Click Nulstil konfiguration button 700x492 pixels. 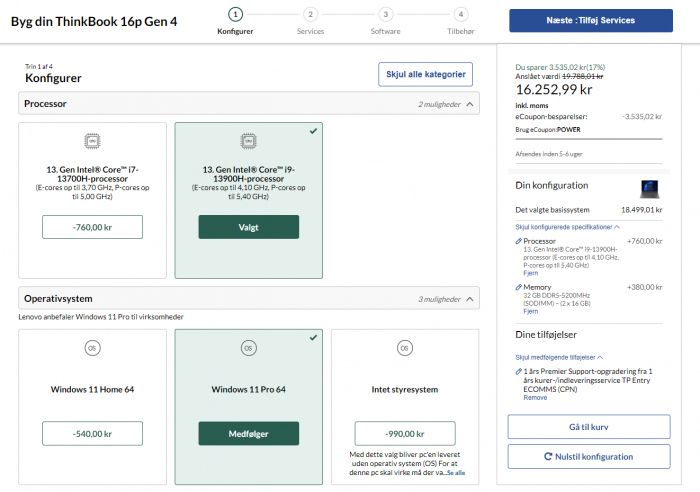pyautogui.click(x=589, y=456)
